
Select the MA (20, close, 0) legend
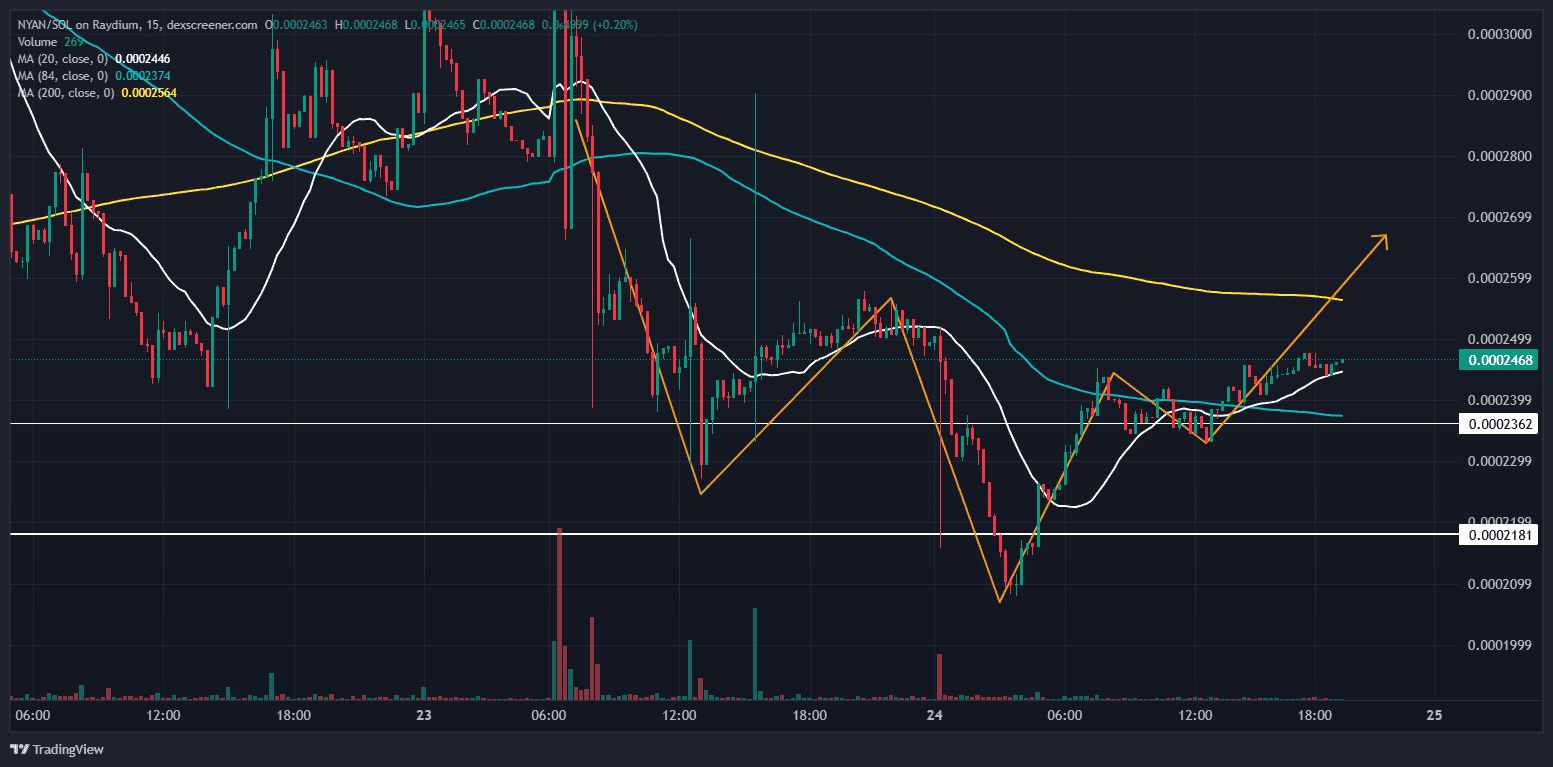[62, 59]
